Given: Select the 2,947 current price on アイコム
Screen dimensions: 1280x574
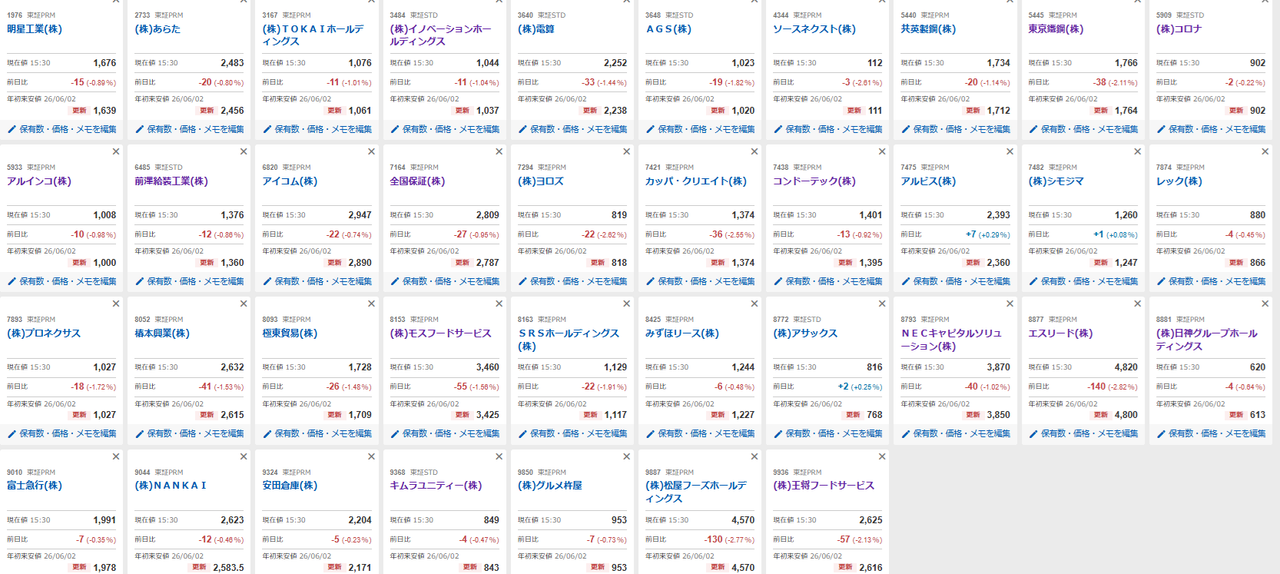Looking at the screenshot, I should (360, 215).
